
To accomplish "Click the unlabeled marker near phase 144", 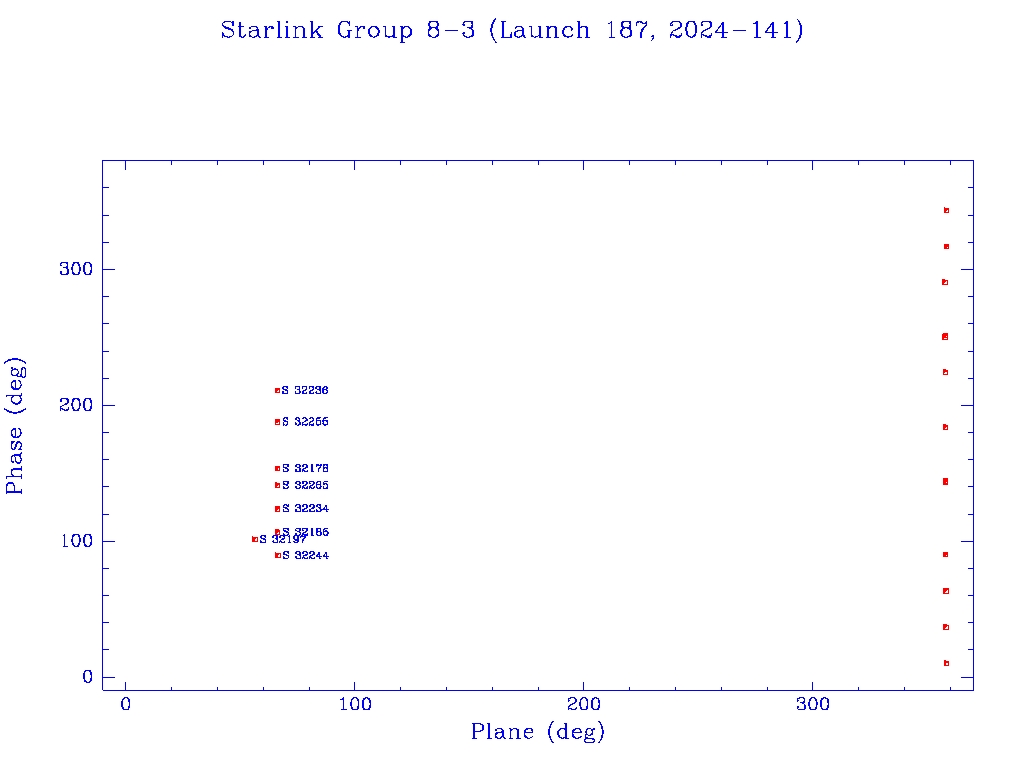I will pyautogui.click(x=946, y=482).
